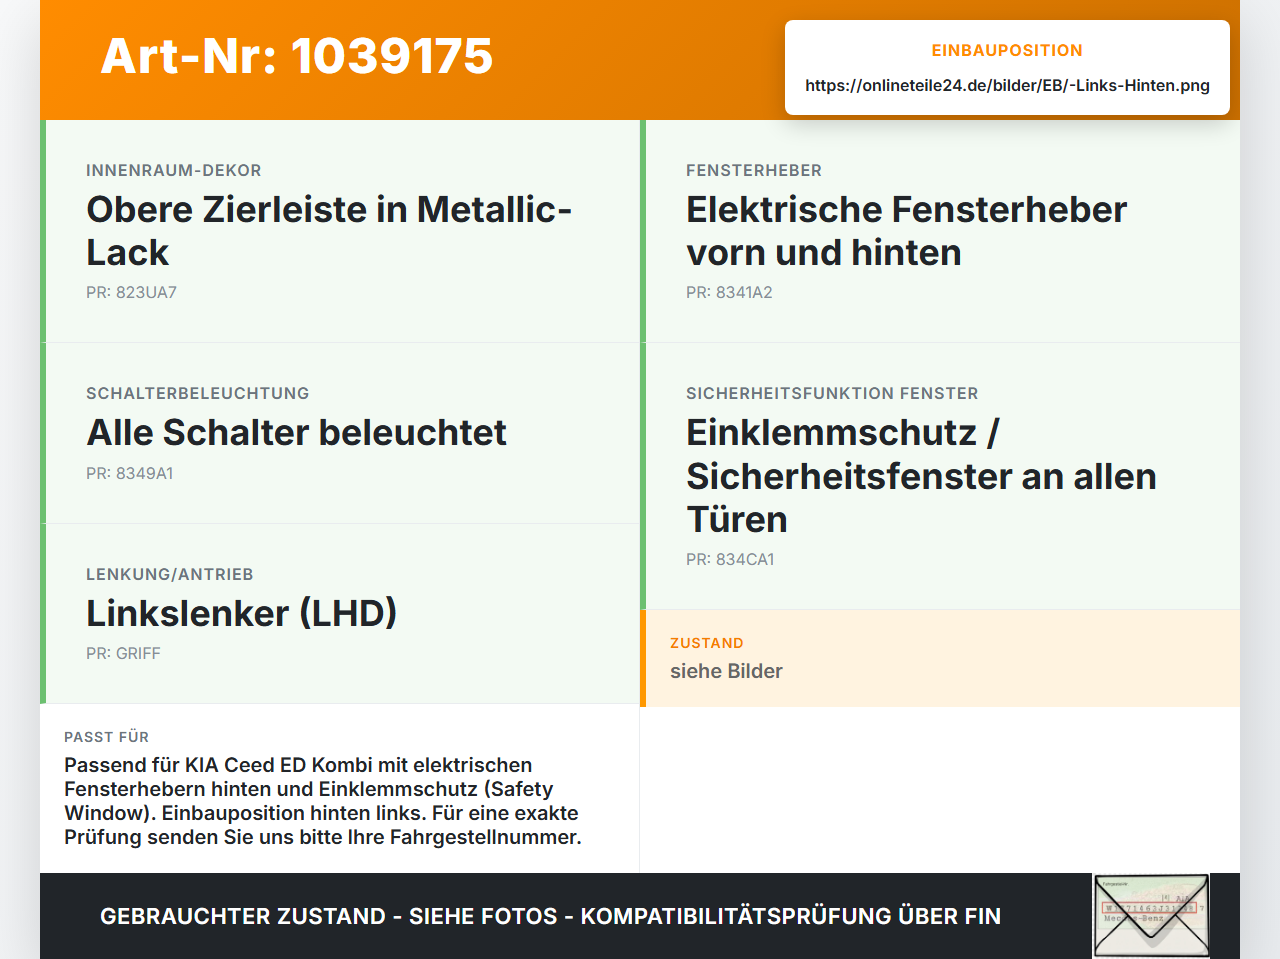
Task: Select the Art-Nr: 1039175 heading
Action: tap(297, 56)
